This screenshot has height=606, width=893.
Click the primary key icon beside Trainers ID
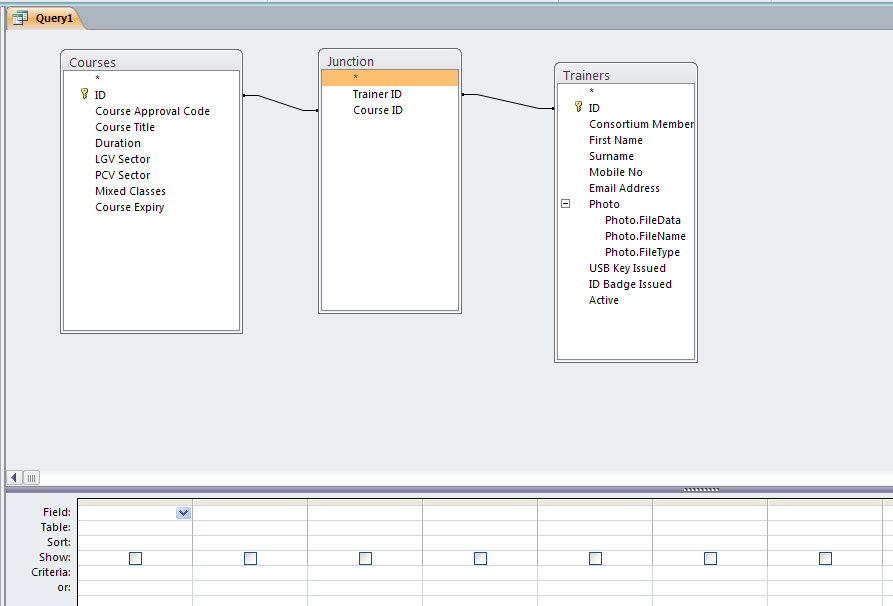pos(578,107)
